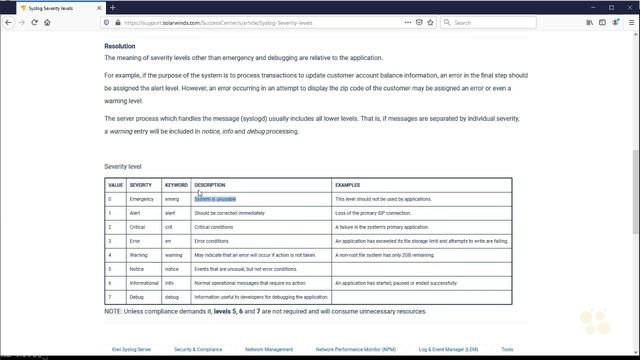Reload the current page

click(34, 23)
